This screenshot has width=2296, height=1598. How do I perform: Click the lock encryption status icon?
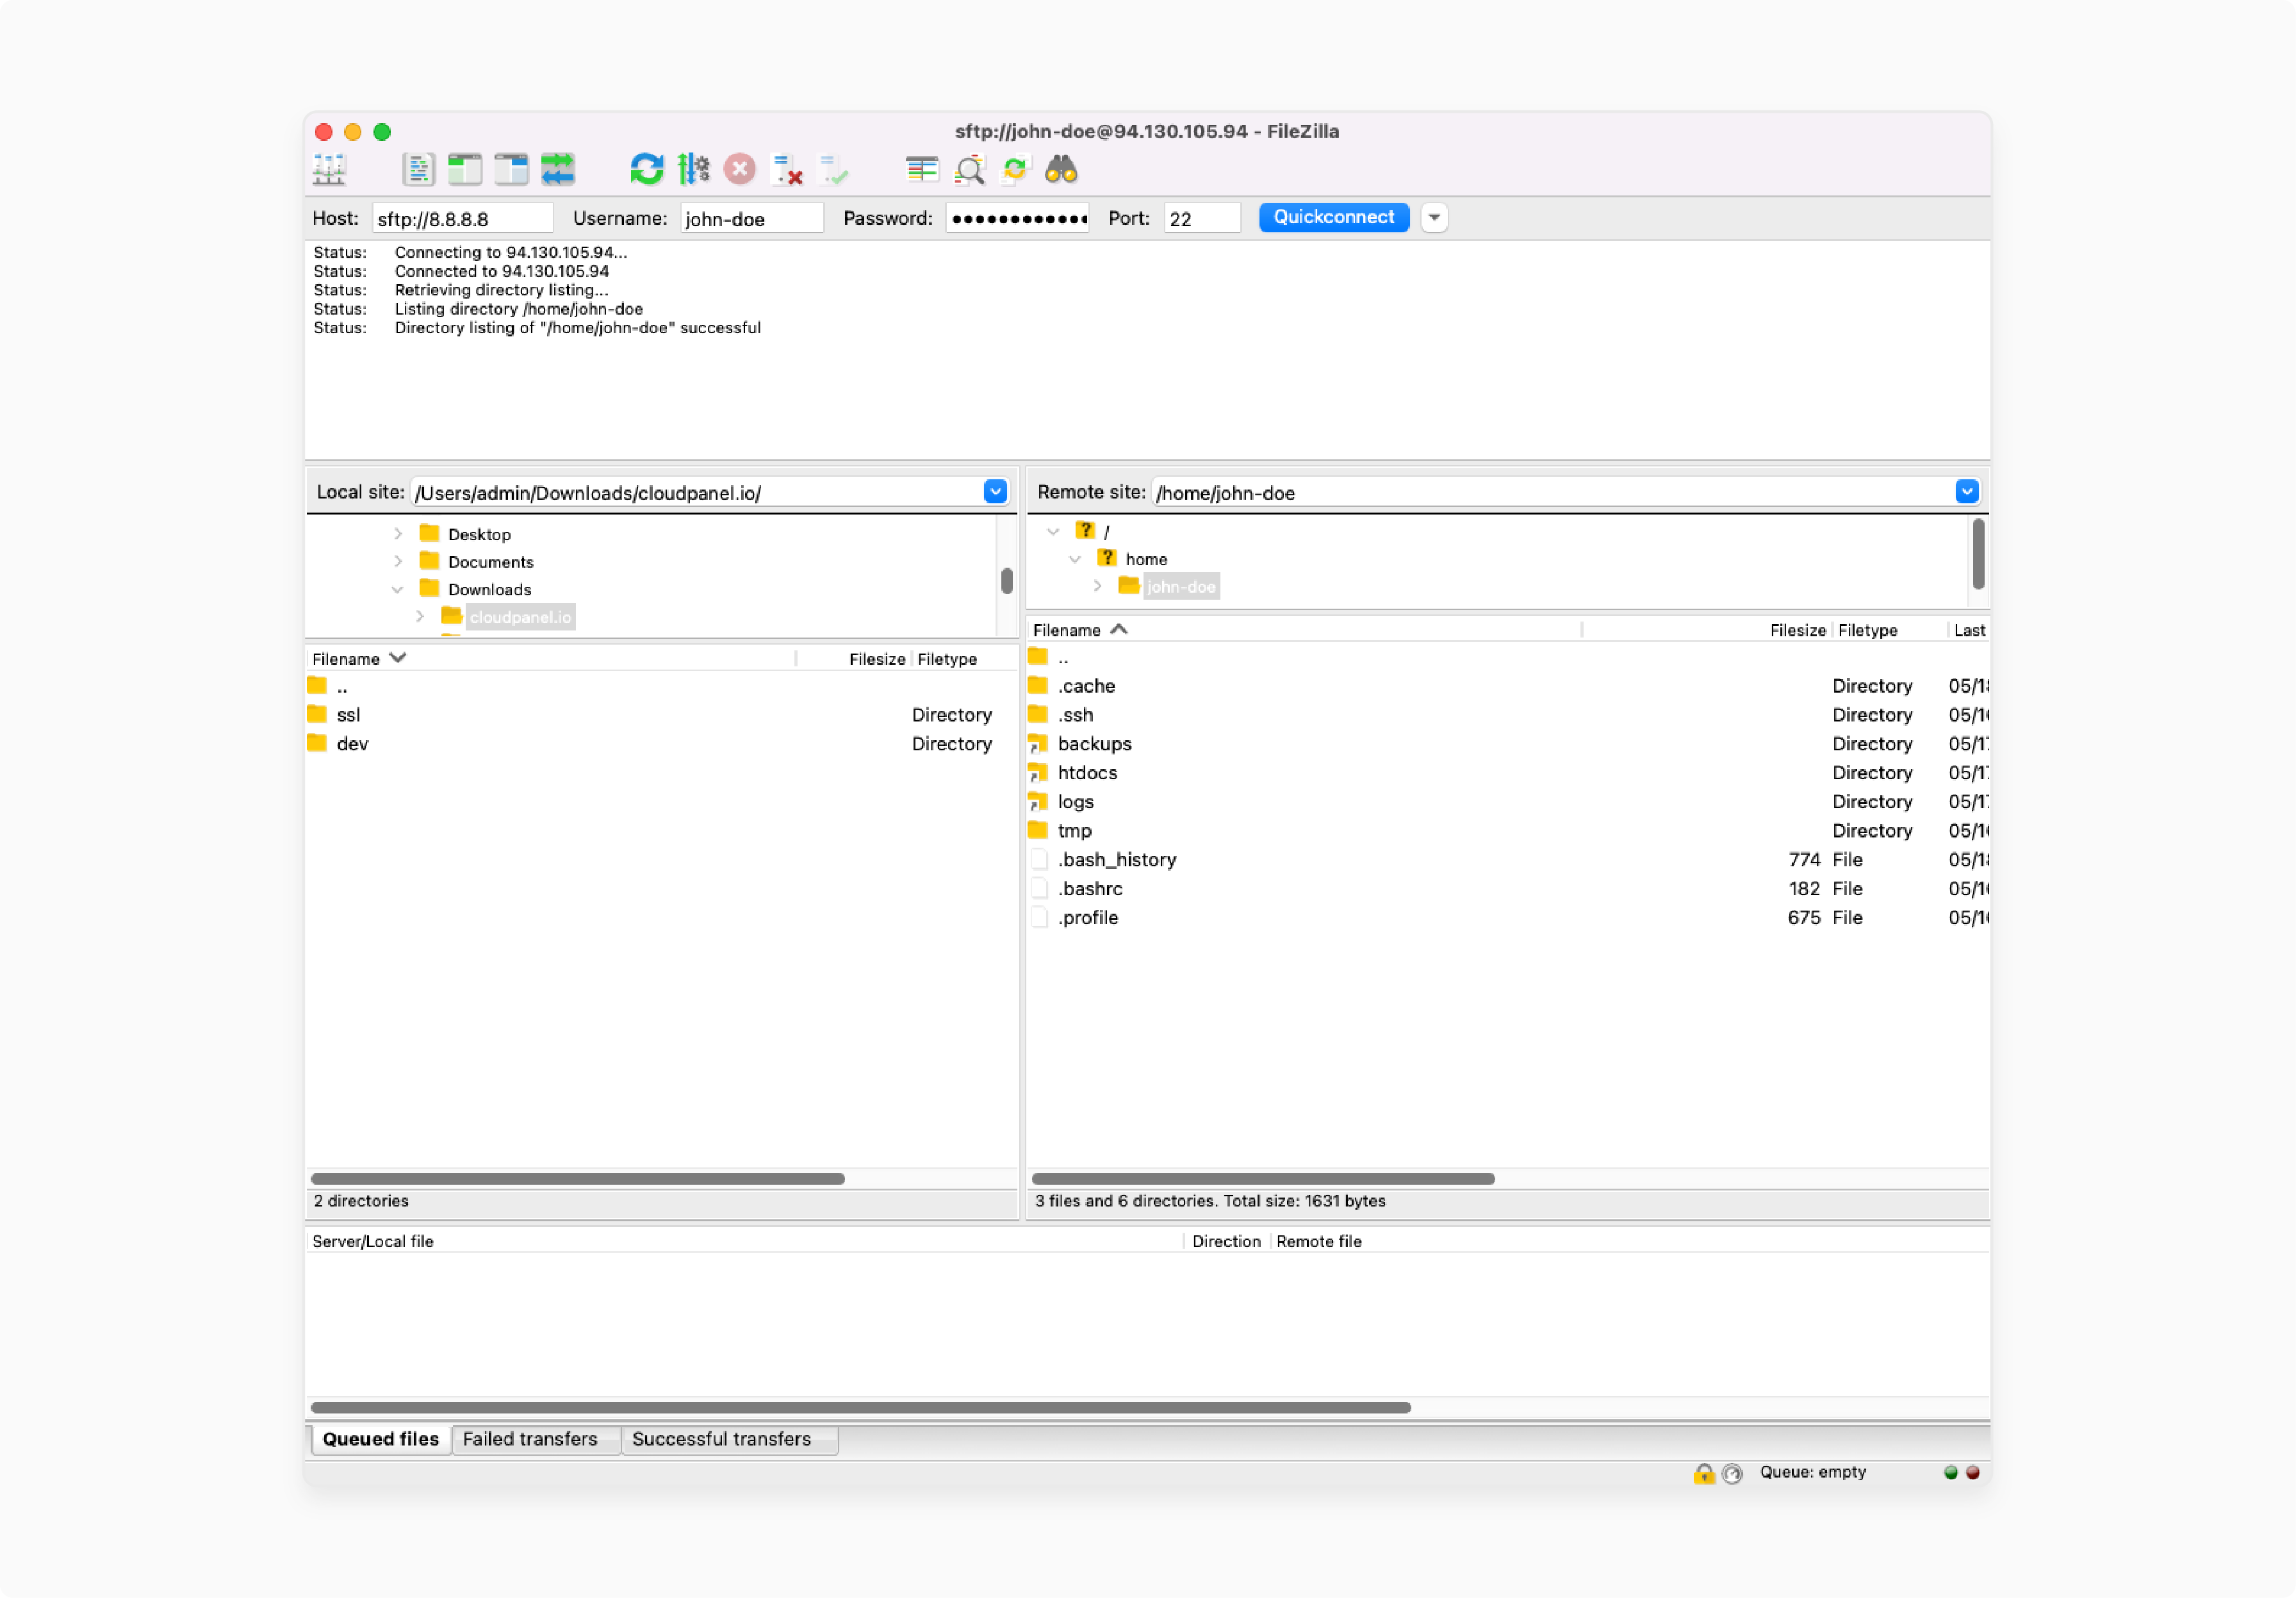1704,1473
